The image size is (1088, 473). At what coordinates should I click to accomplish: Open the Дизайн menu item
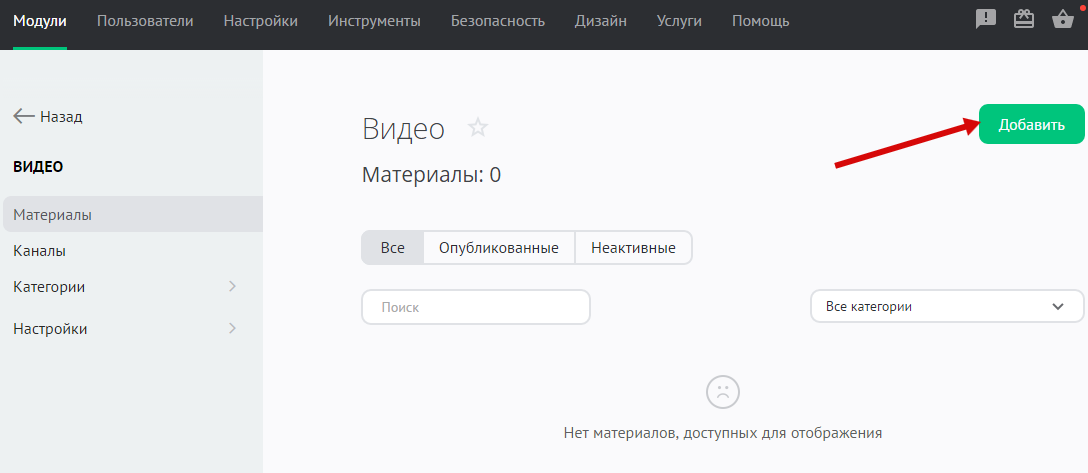[601, 21]
